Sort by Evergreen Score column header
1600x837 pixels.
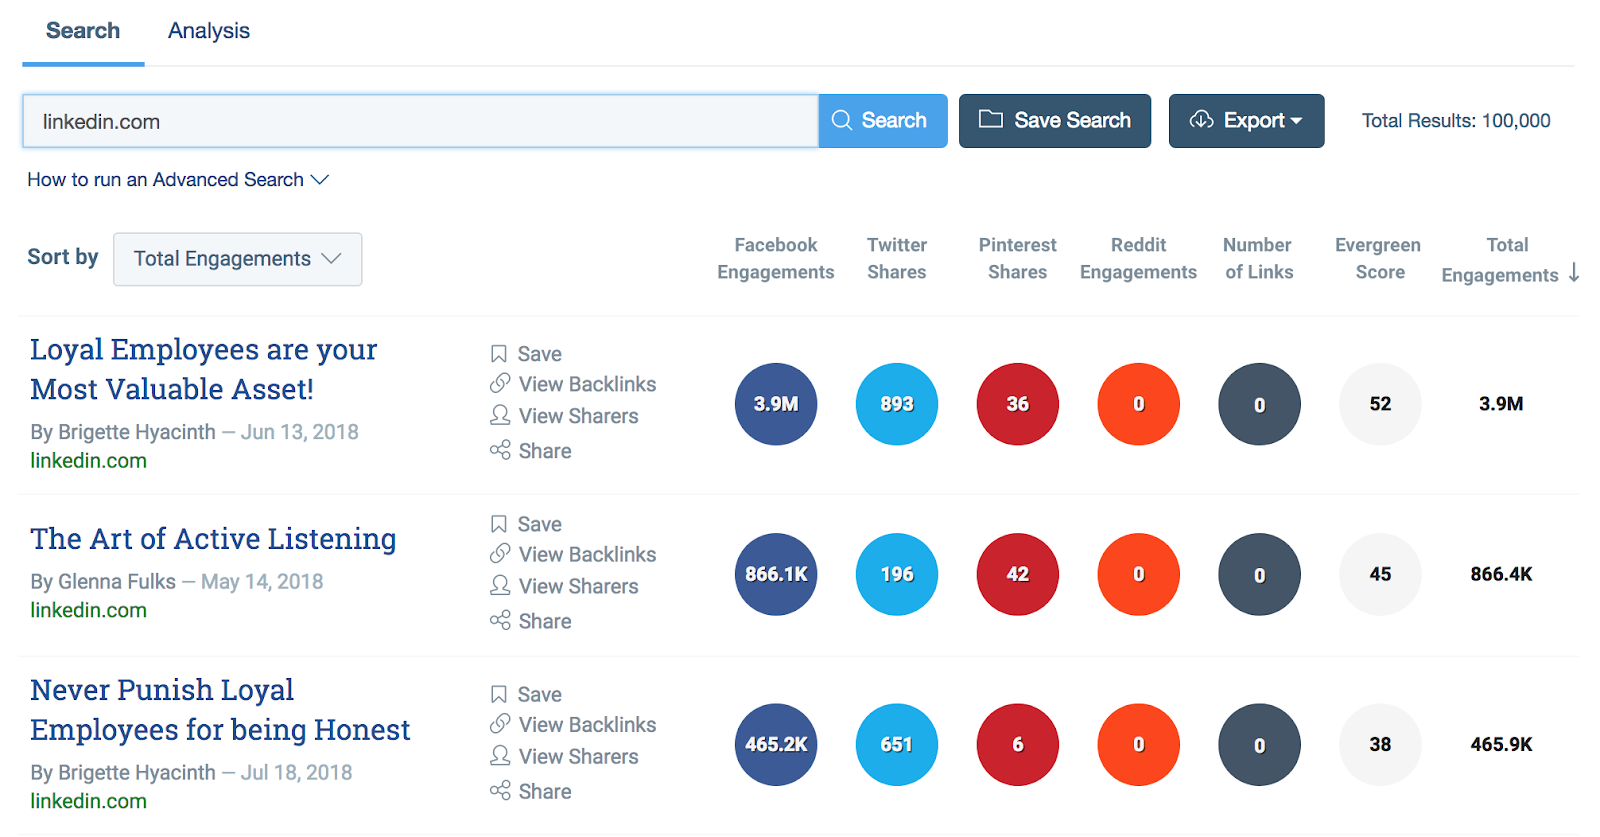click(x=1379, y=258)
